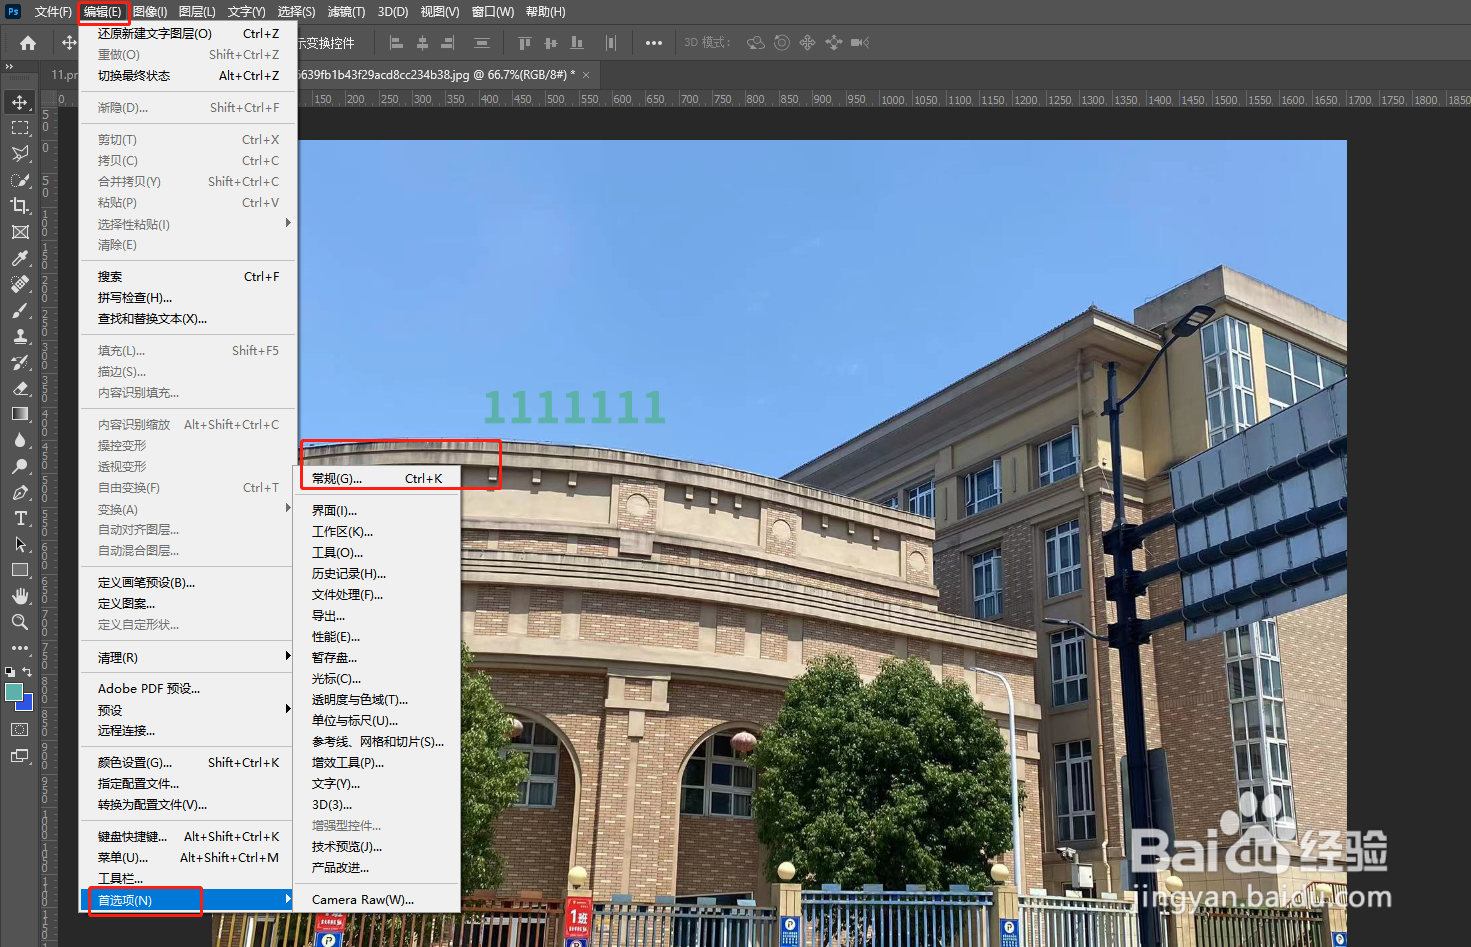This screenshot has height=947, width=1471.
Task: Open the 帮助(H) menu
Action: (545, 12)
